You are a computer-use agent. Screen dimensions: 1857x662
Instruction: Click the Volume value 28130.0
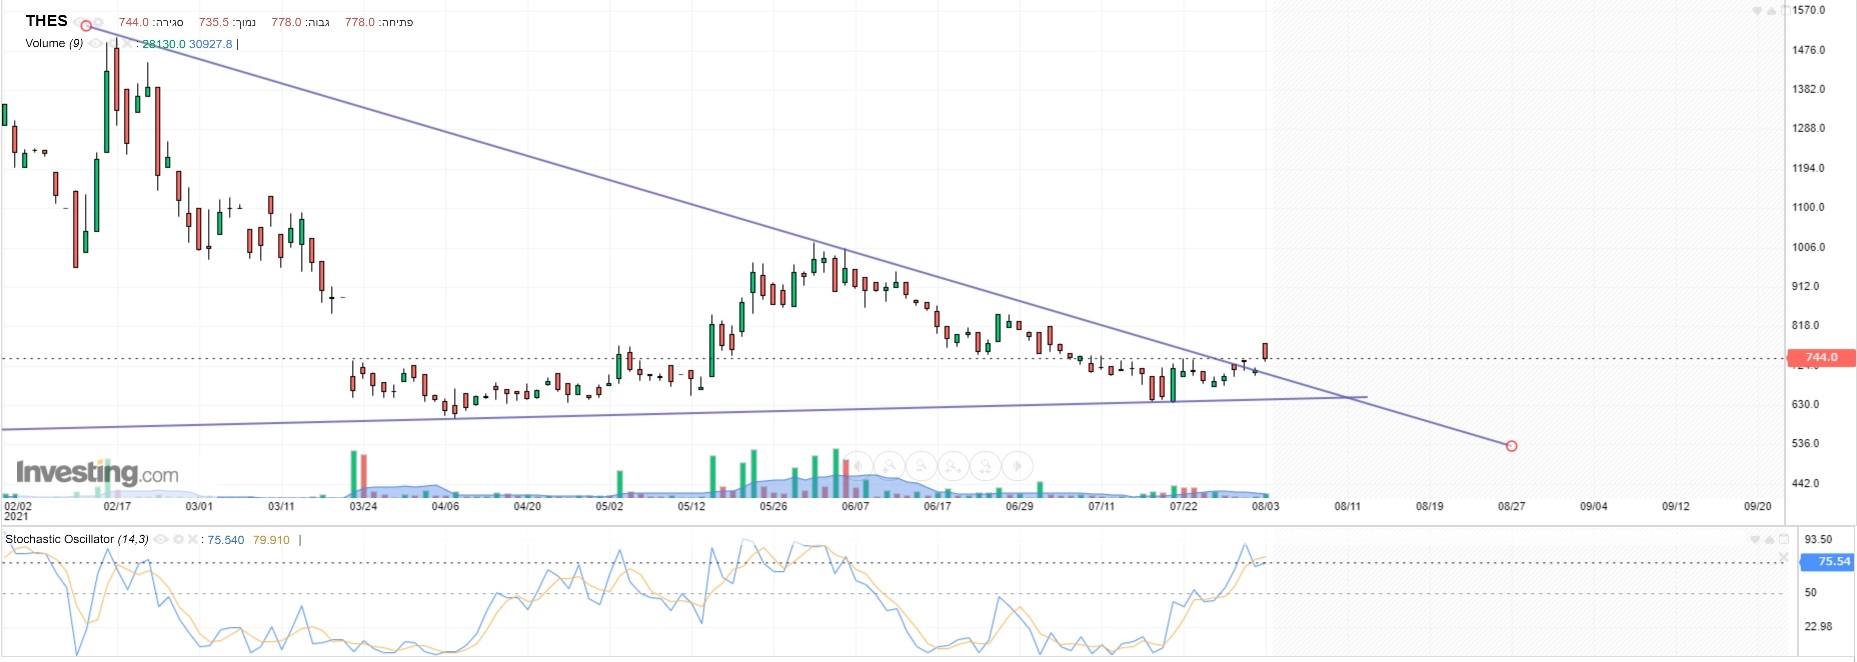[164, 44]
